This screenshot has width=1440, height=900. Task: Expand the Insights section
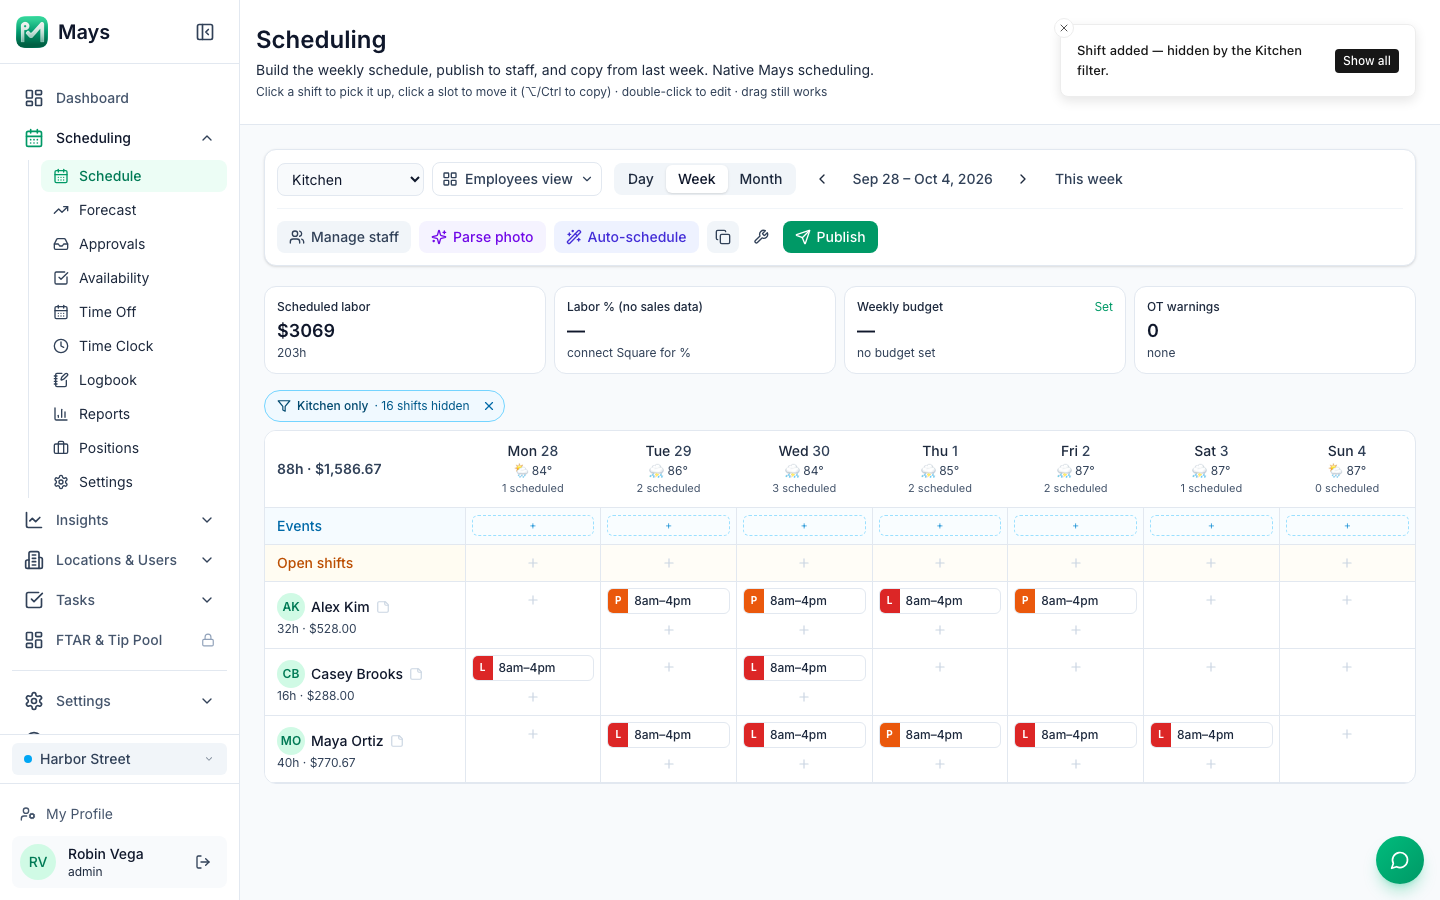[x=119, y=520]
